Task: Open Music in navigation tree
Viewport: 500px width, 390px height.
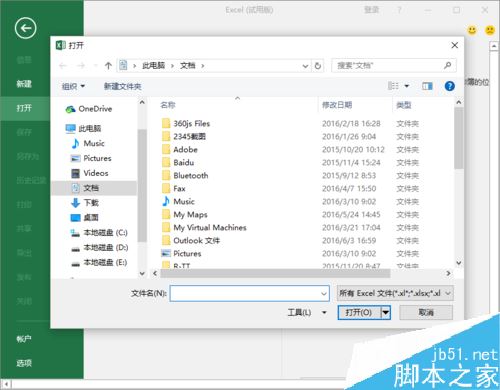Action: 88,143
